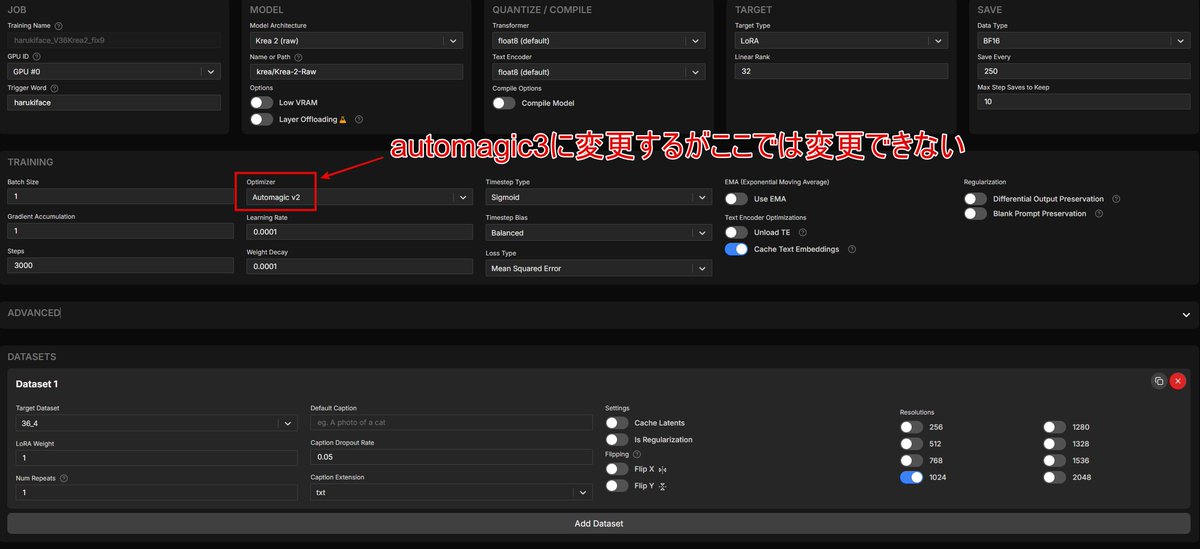Open the Differential Output Preservation help icon

click(1116, 199)
